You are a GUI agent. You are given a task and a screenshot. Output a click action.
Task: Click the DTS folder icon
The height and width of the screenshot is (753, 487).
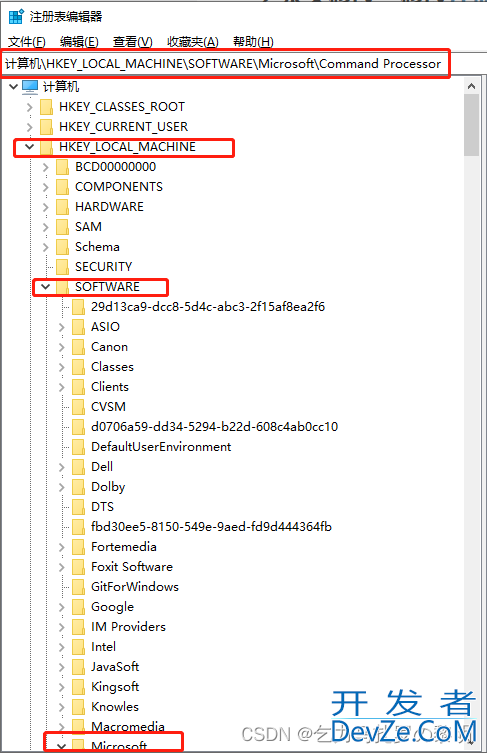(78, 507)
